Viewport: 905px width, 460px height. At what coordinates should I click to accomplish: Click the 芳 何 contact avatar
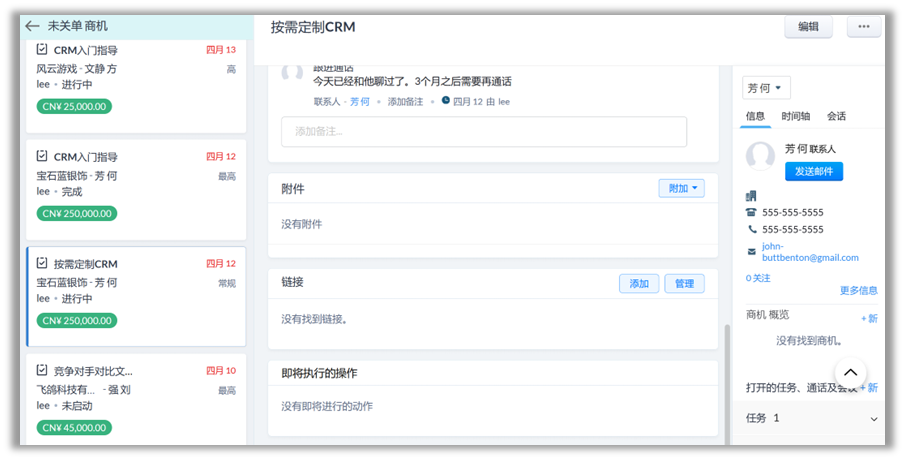761,156
